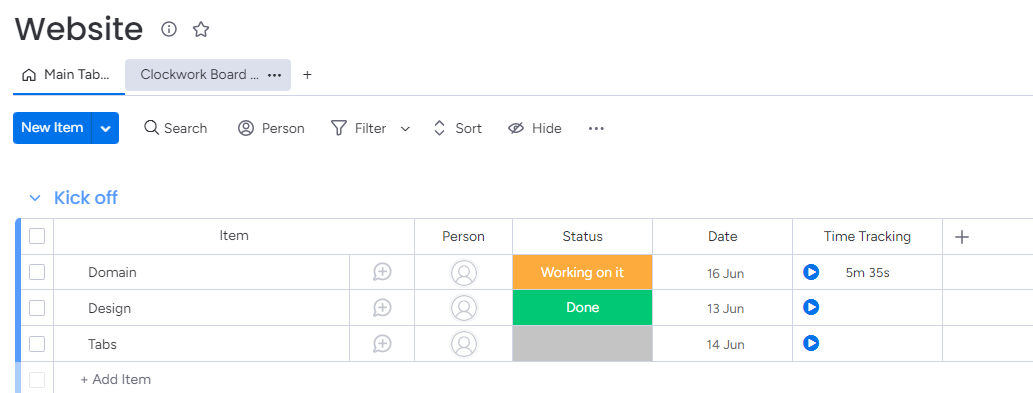The width and height of the screenshot is (1033, 393).
Task: Change the orange Working on it status cell
Action: (x=582, y=272)
